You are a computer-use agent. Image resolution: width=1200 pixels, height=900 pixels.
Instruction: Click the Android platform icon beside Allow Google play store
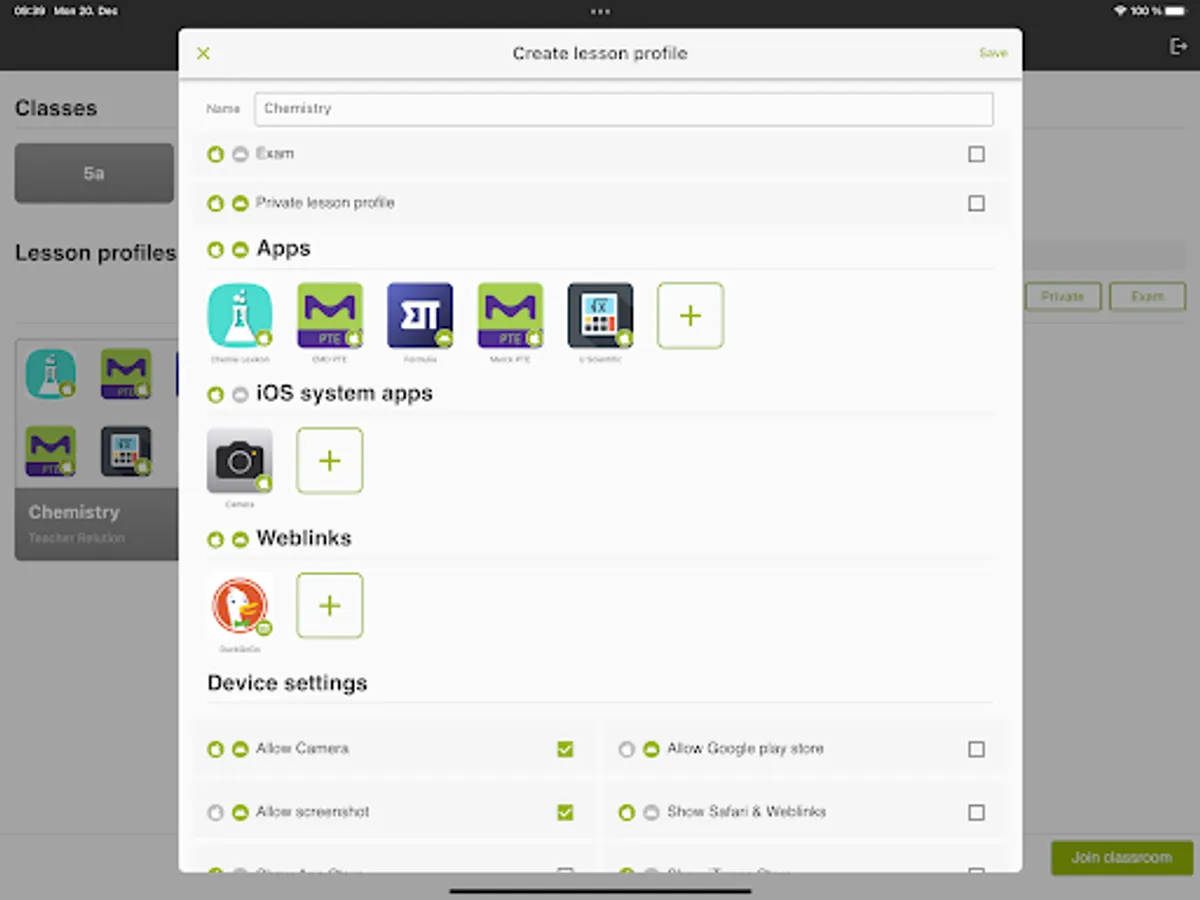[x=651, y=749]
